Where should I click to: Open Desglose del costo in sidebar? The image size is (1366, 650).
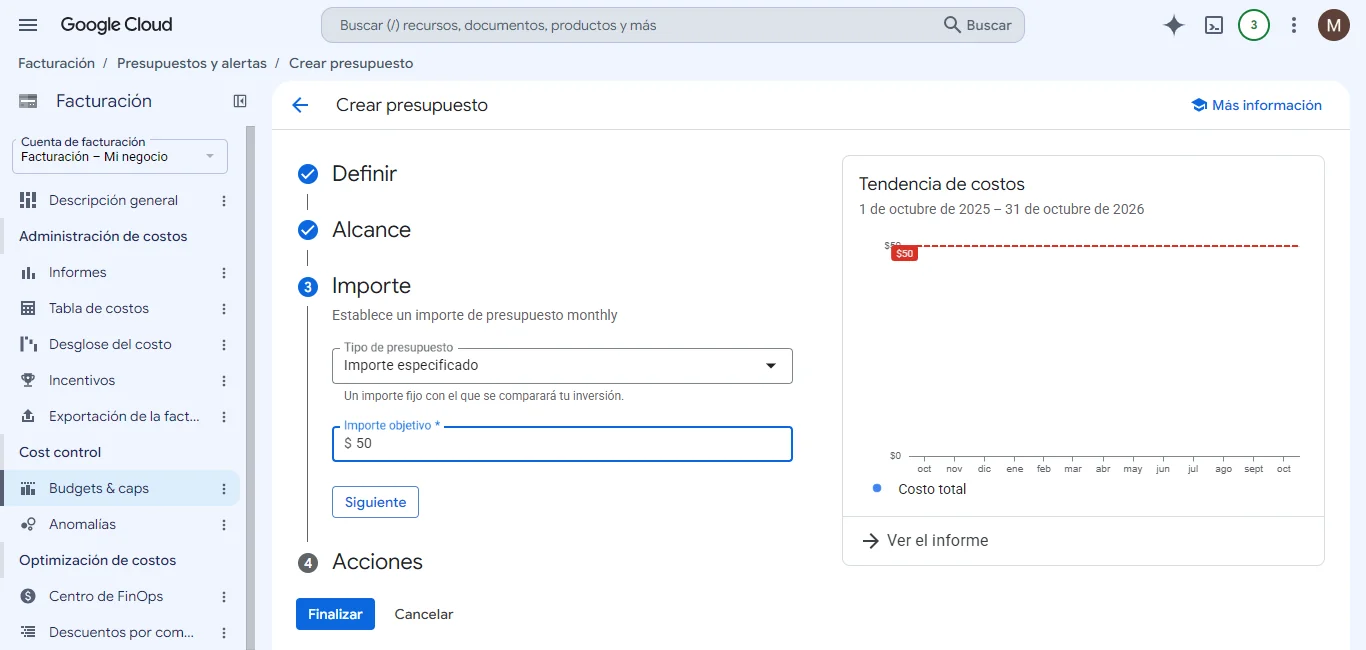pos(110,344)
